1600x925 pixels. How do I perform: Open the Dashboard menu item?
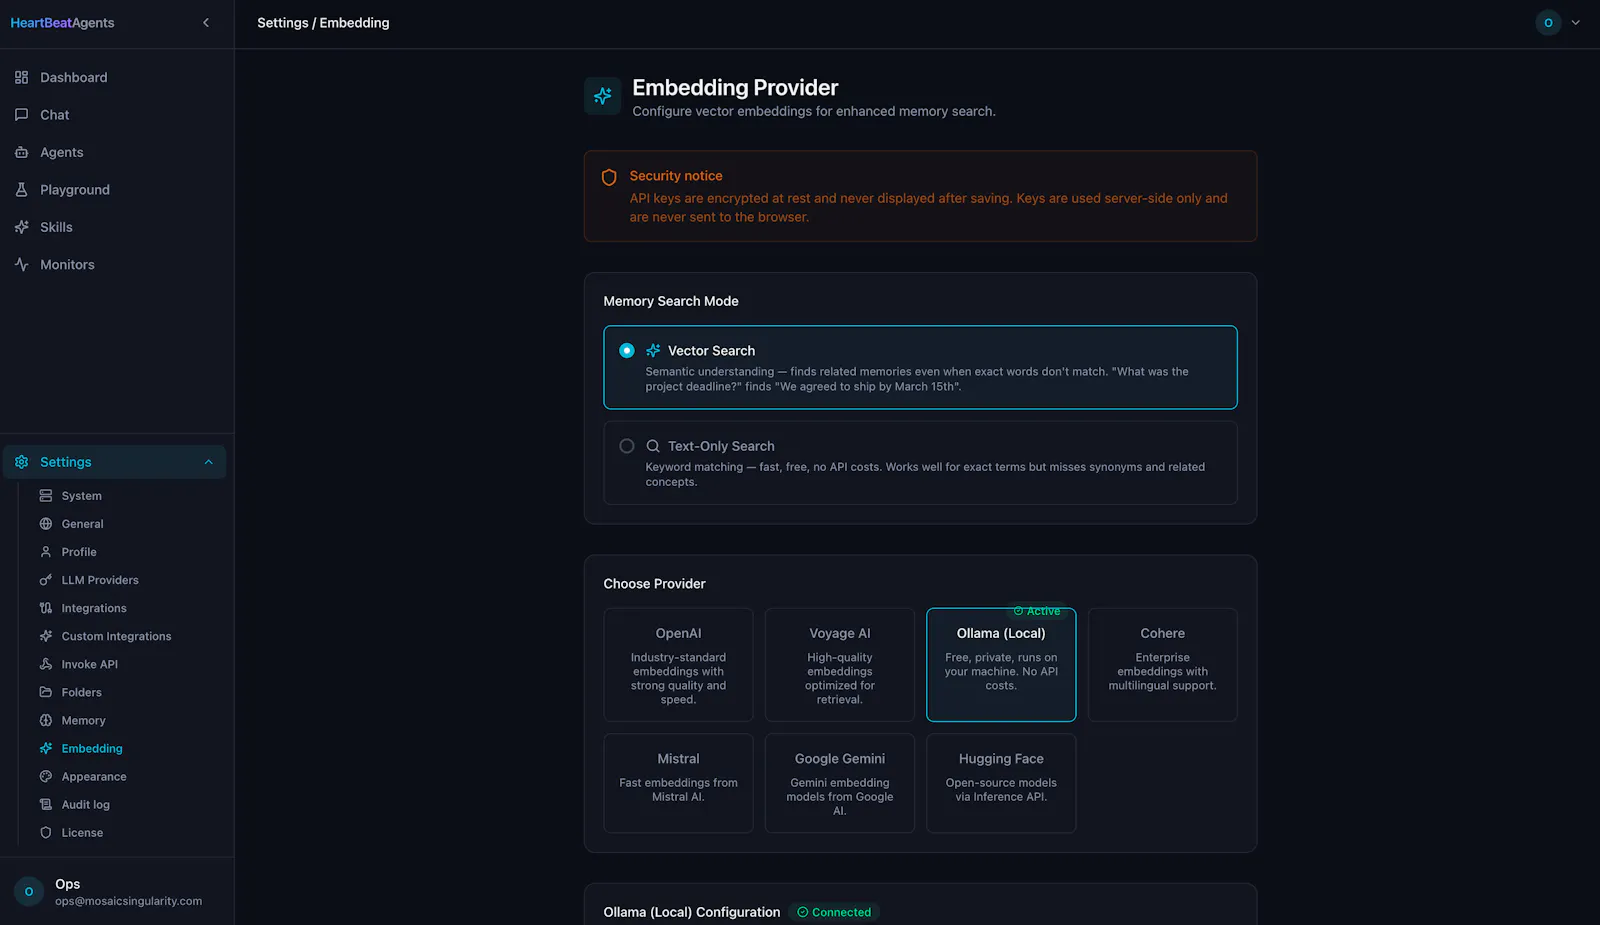click(117, 77)
